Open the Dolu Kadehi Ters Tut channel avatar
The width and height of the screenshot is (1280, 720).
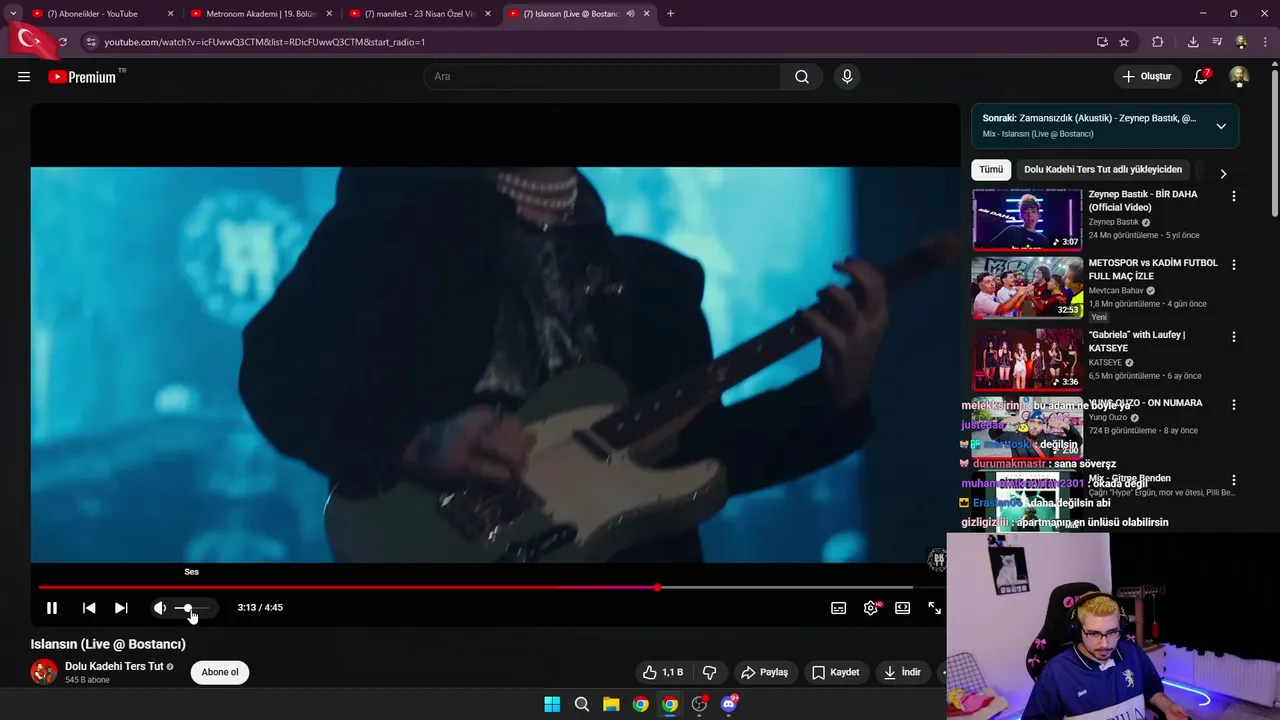[44, 672]
